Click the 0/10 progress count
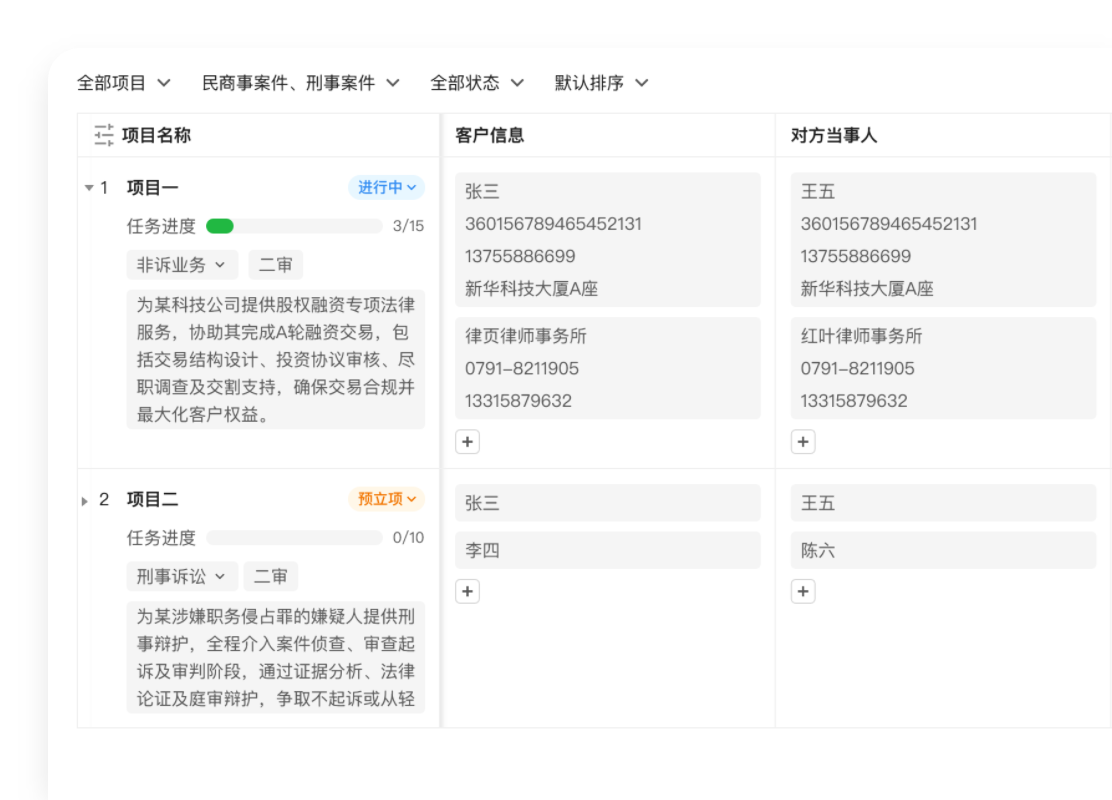The width and height of the screenshot is (1112, 800). tap(408, 538)
